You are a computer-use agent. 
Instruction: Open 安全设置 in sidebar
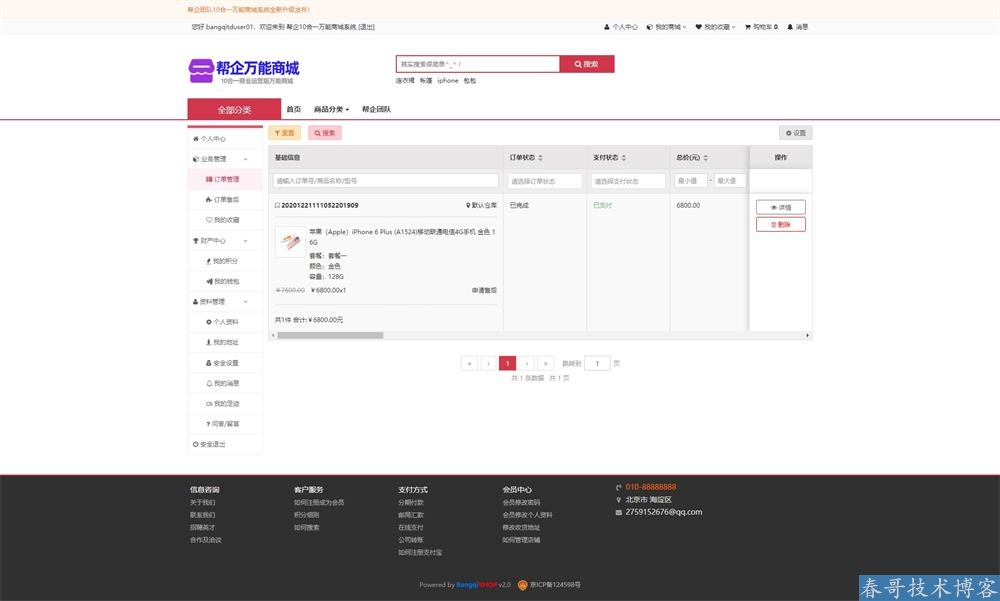click(x=225, y=363)
